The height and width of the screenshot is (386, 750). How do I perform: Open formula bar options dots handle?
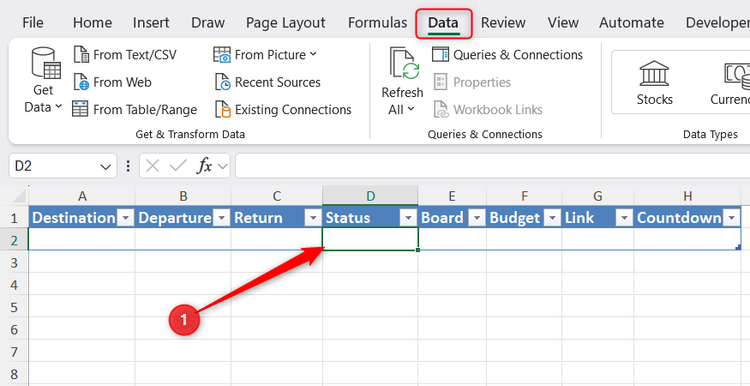point(128,166)
